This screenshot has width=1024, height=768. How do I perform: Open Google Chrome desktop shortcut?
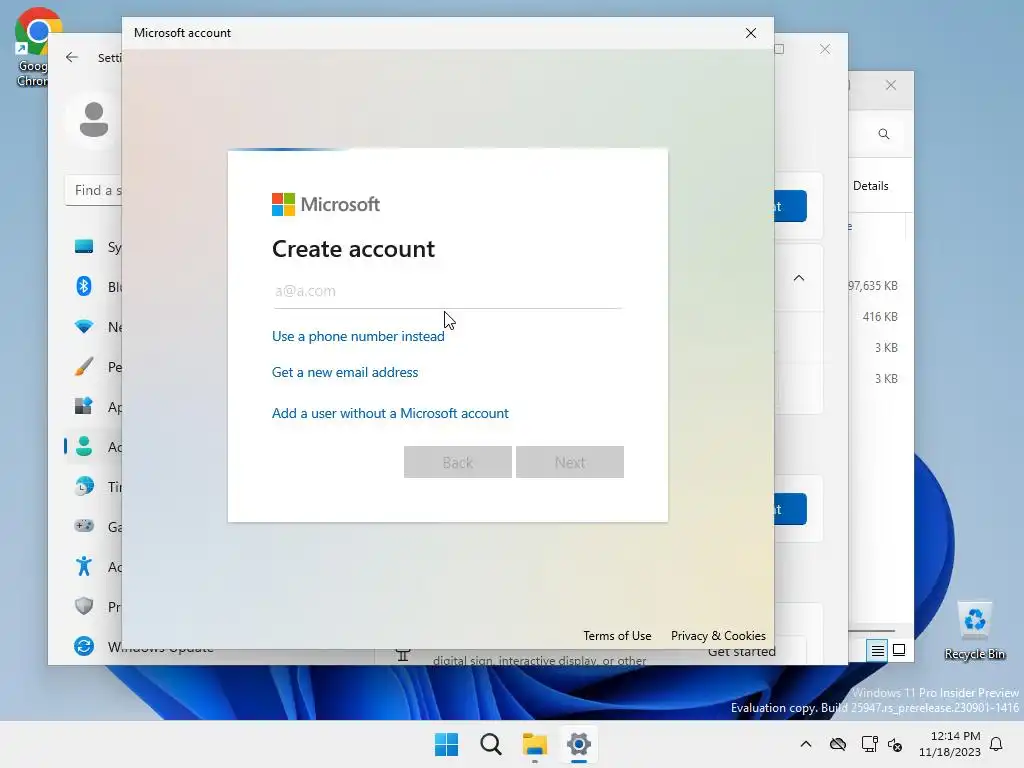point(33,47)
